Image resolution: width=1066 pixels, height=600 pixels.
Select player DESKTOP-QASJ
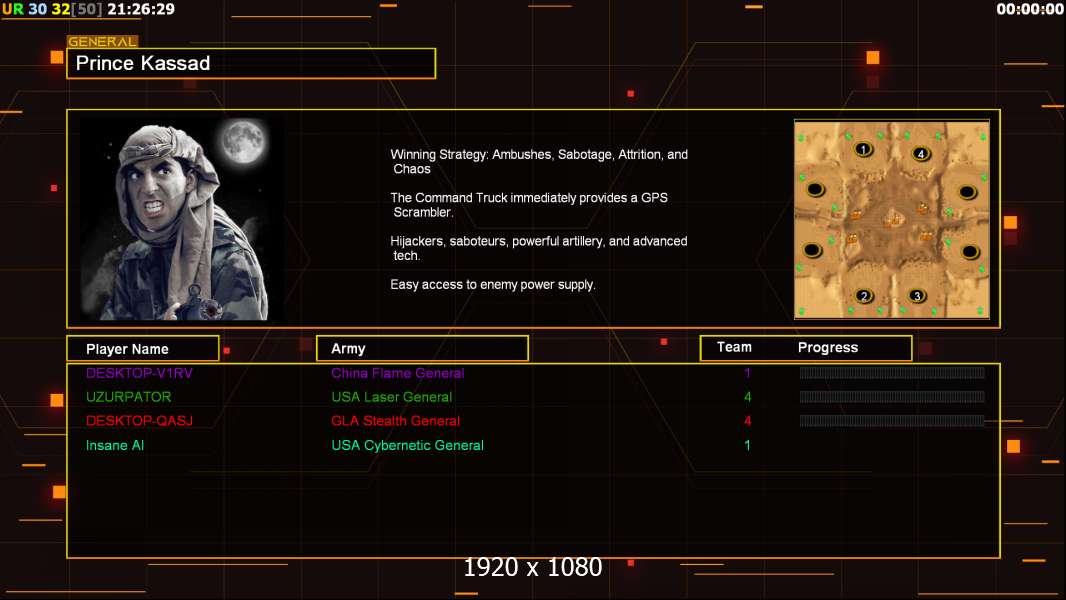point(139,421)
